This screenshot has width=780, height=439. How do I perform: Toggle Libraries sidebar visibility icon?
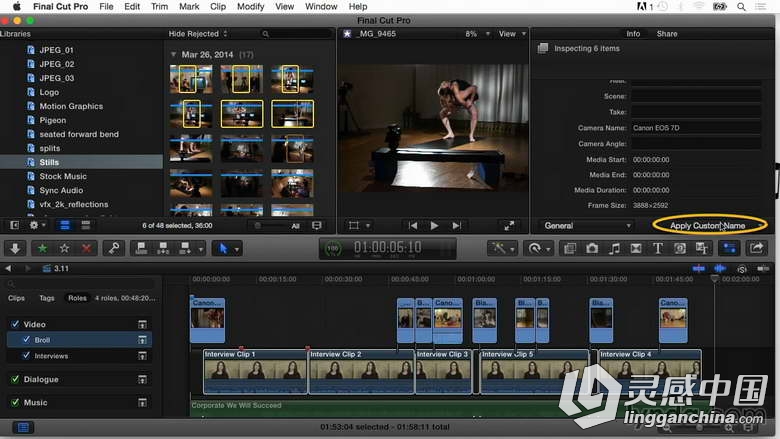point(14,225)
